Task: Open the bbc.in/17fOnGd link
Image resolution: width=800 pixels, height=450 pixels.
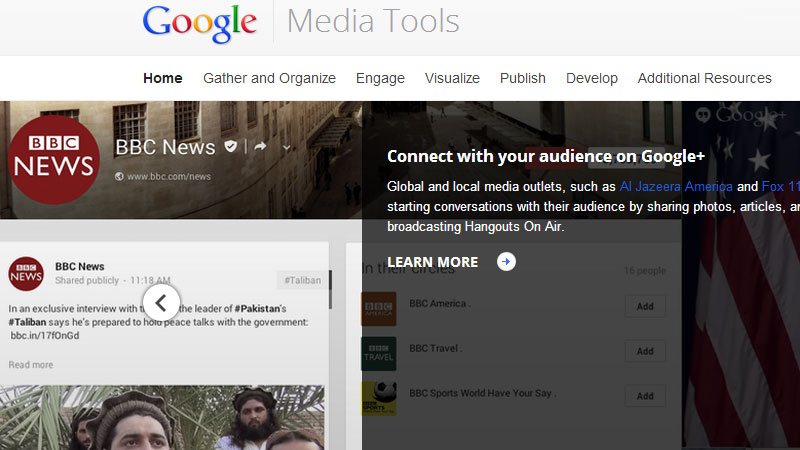Action: coord(45,336)
